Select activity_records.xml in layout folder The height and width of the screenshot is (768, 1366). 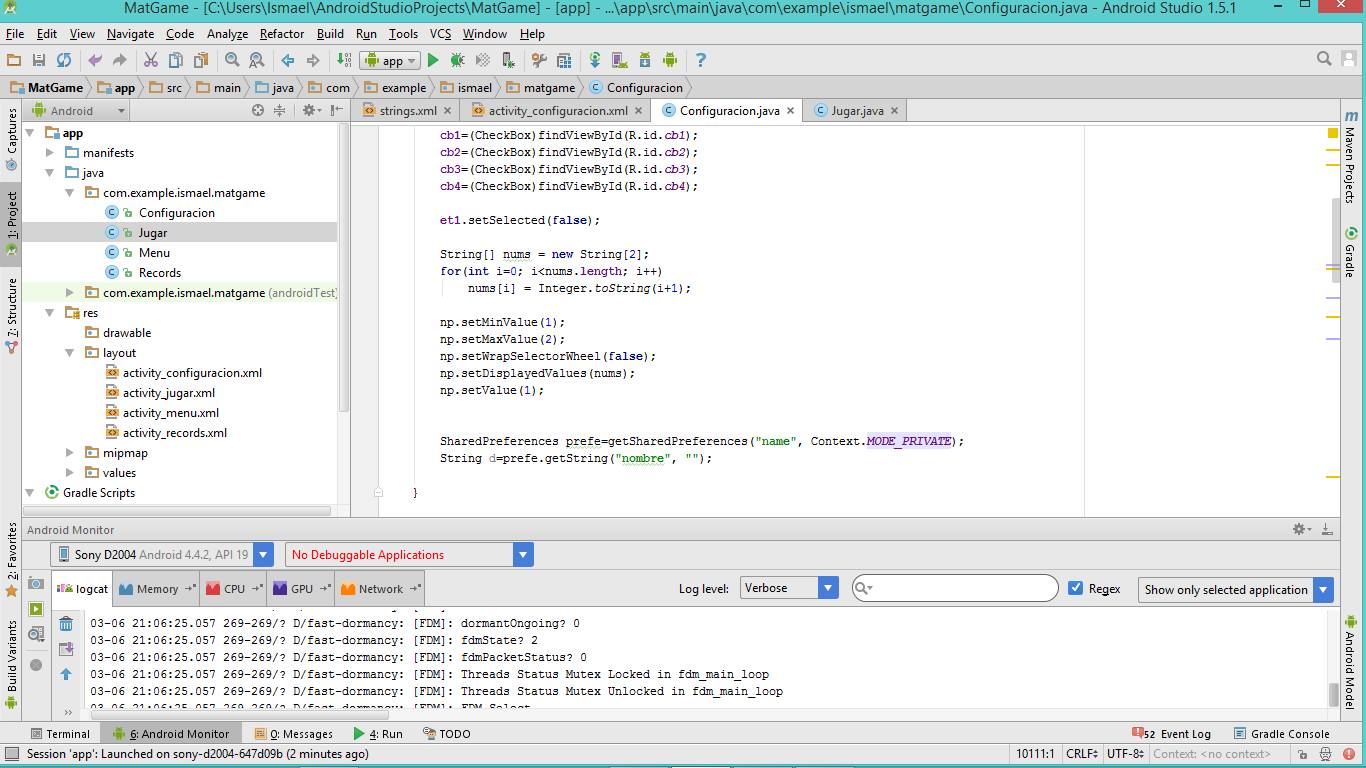(x=175, y=433)
